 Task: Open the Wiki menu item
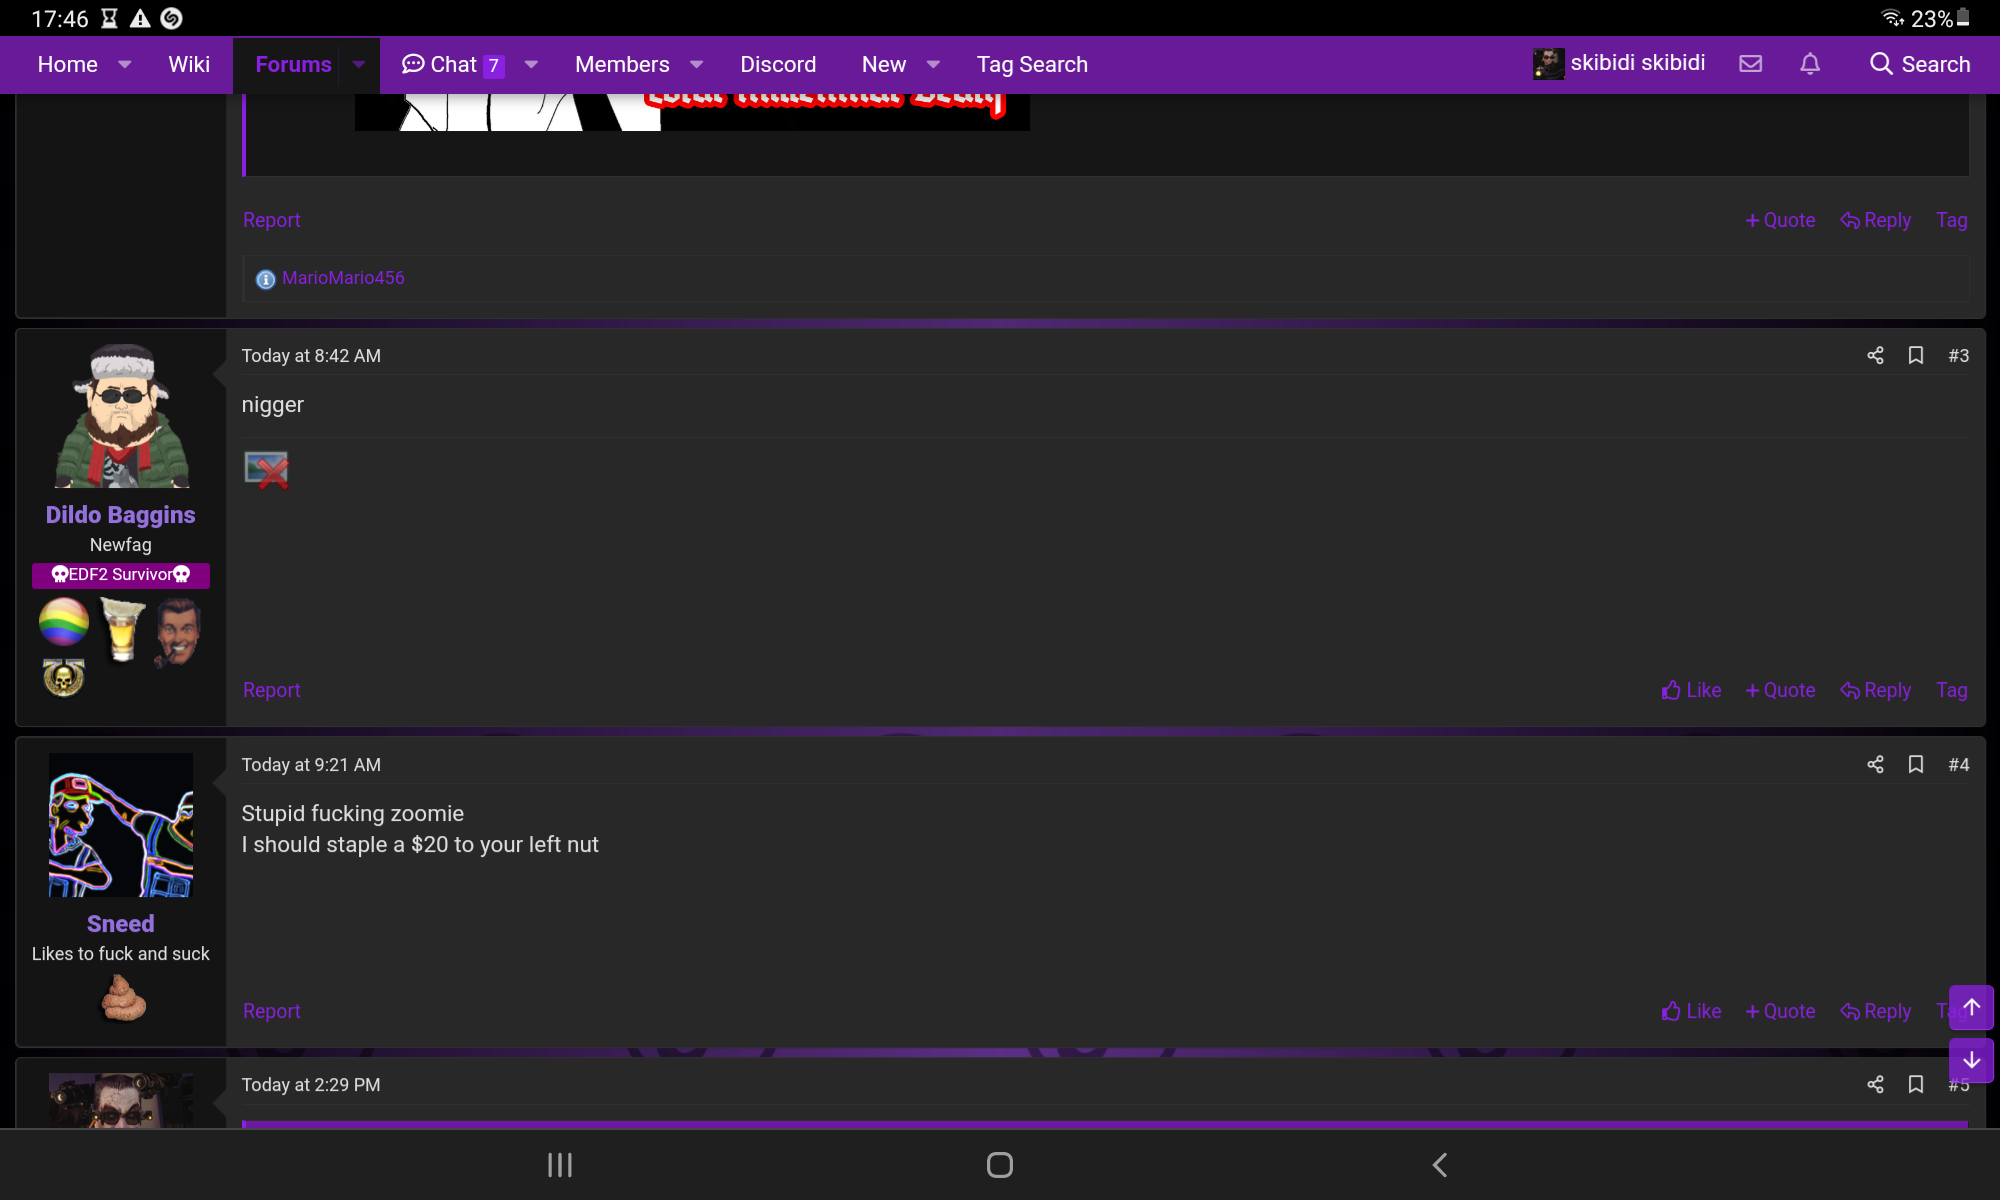(x=189, y=64)
